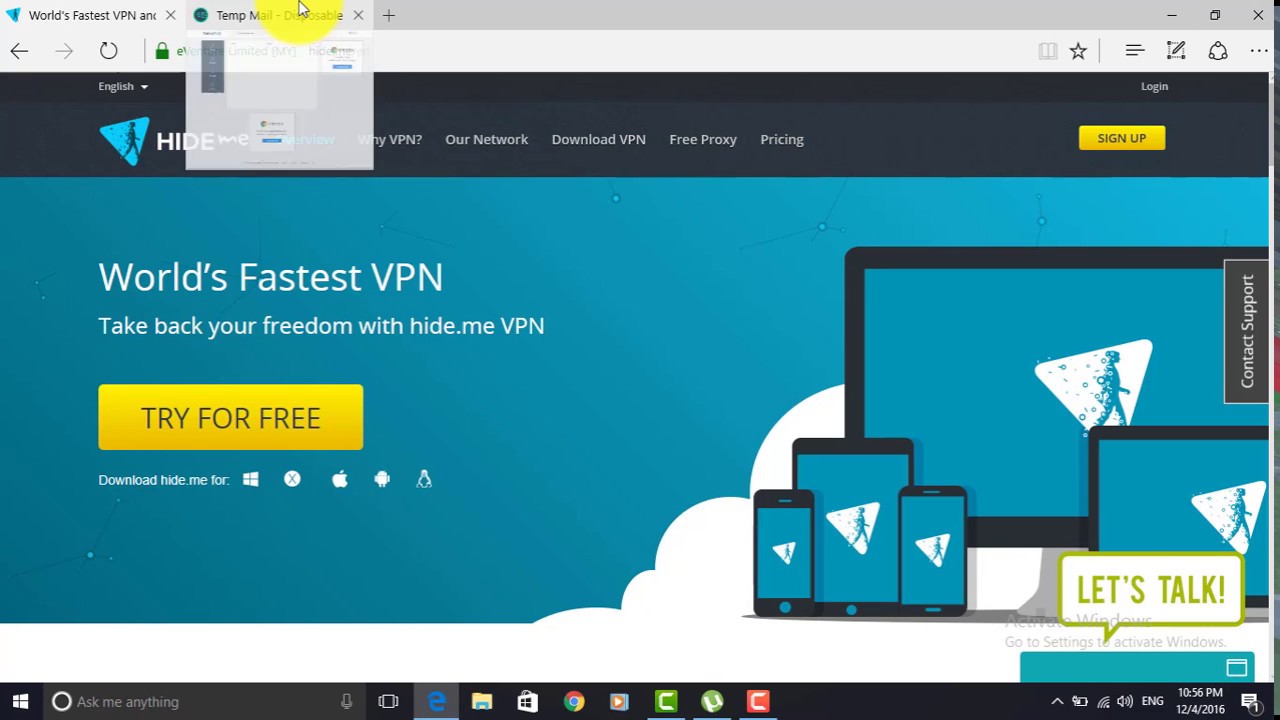This screenshot has height=720, width=1280.
Task: Launch Google Chrome from taskbar
Action: pyautogui.click(x=573, y=702)
